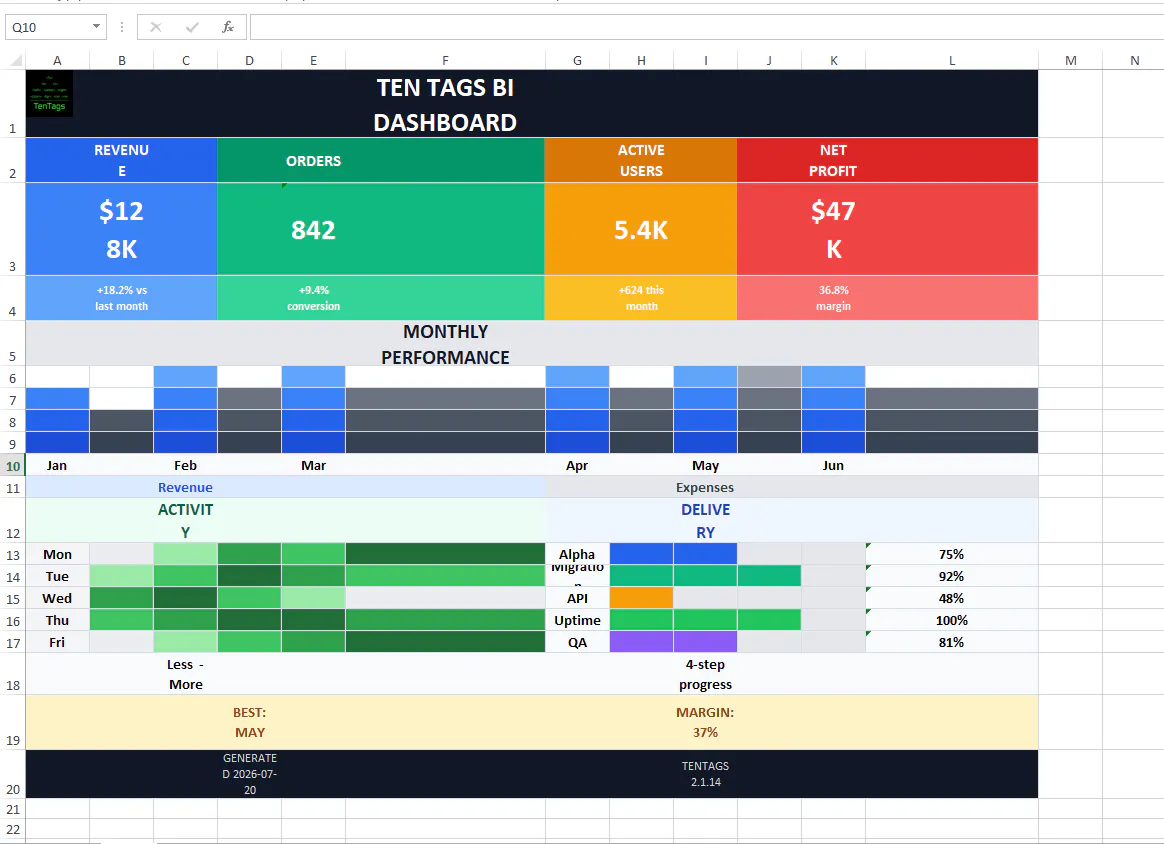Screen dimensions: 1164x844
Task: Click the Expenses legend cell
Action: click(x=791, y=488)
